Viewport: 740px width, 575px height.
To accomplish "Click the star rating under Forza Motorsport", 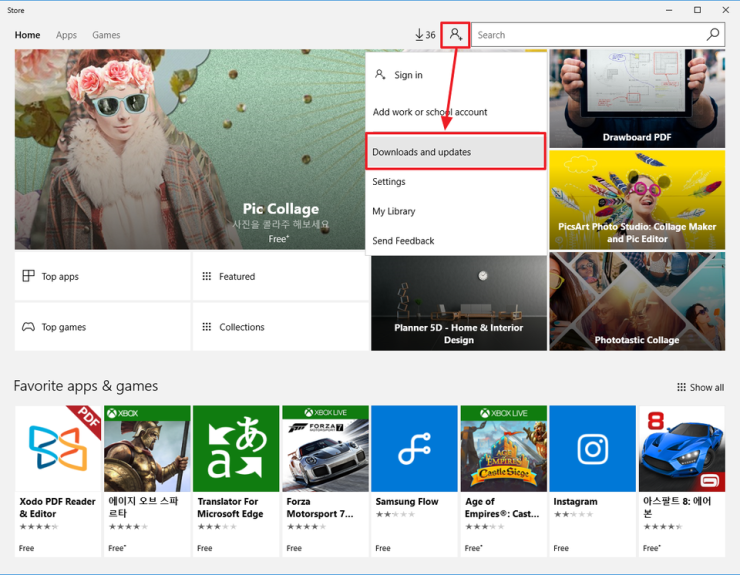I will coord(306,526).
